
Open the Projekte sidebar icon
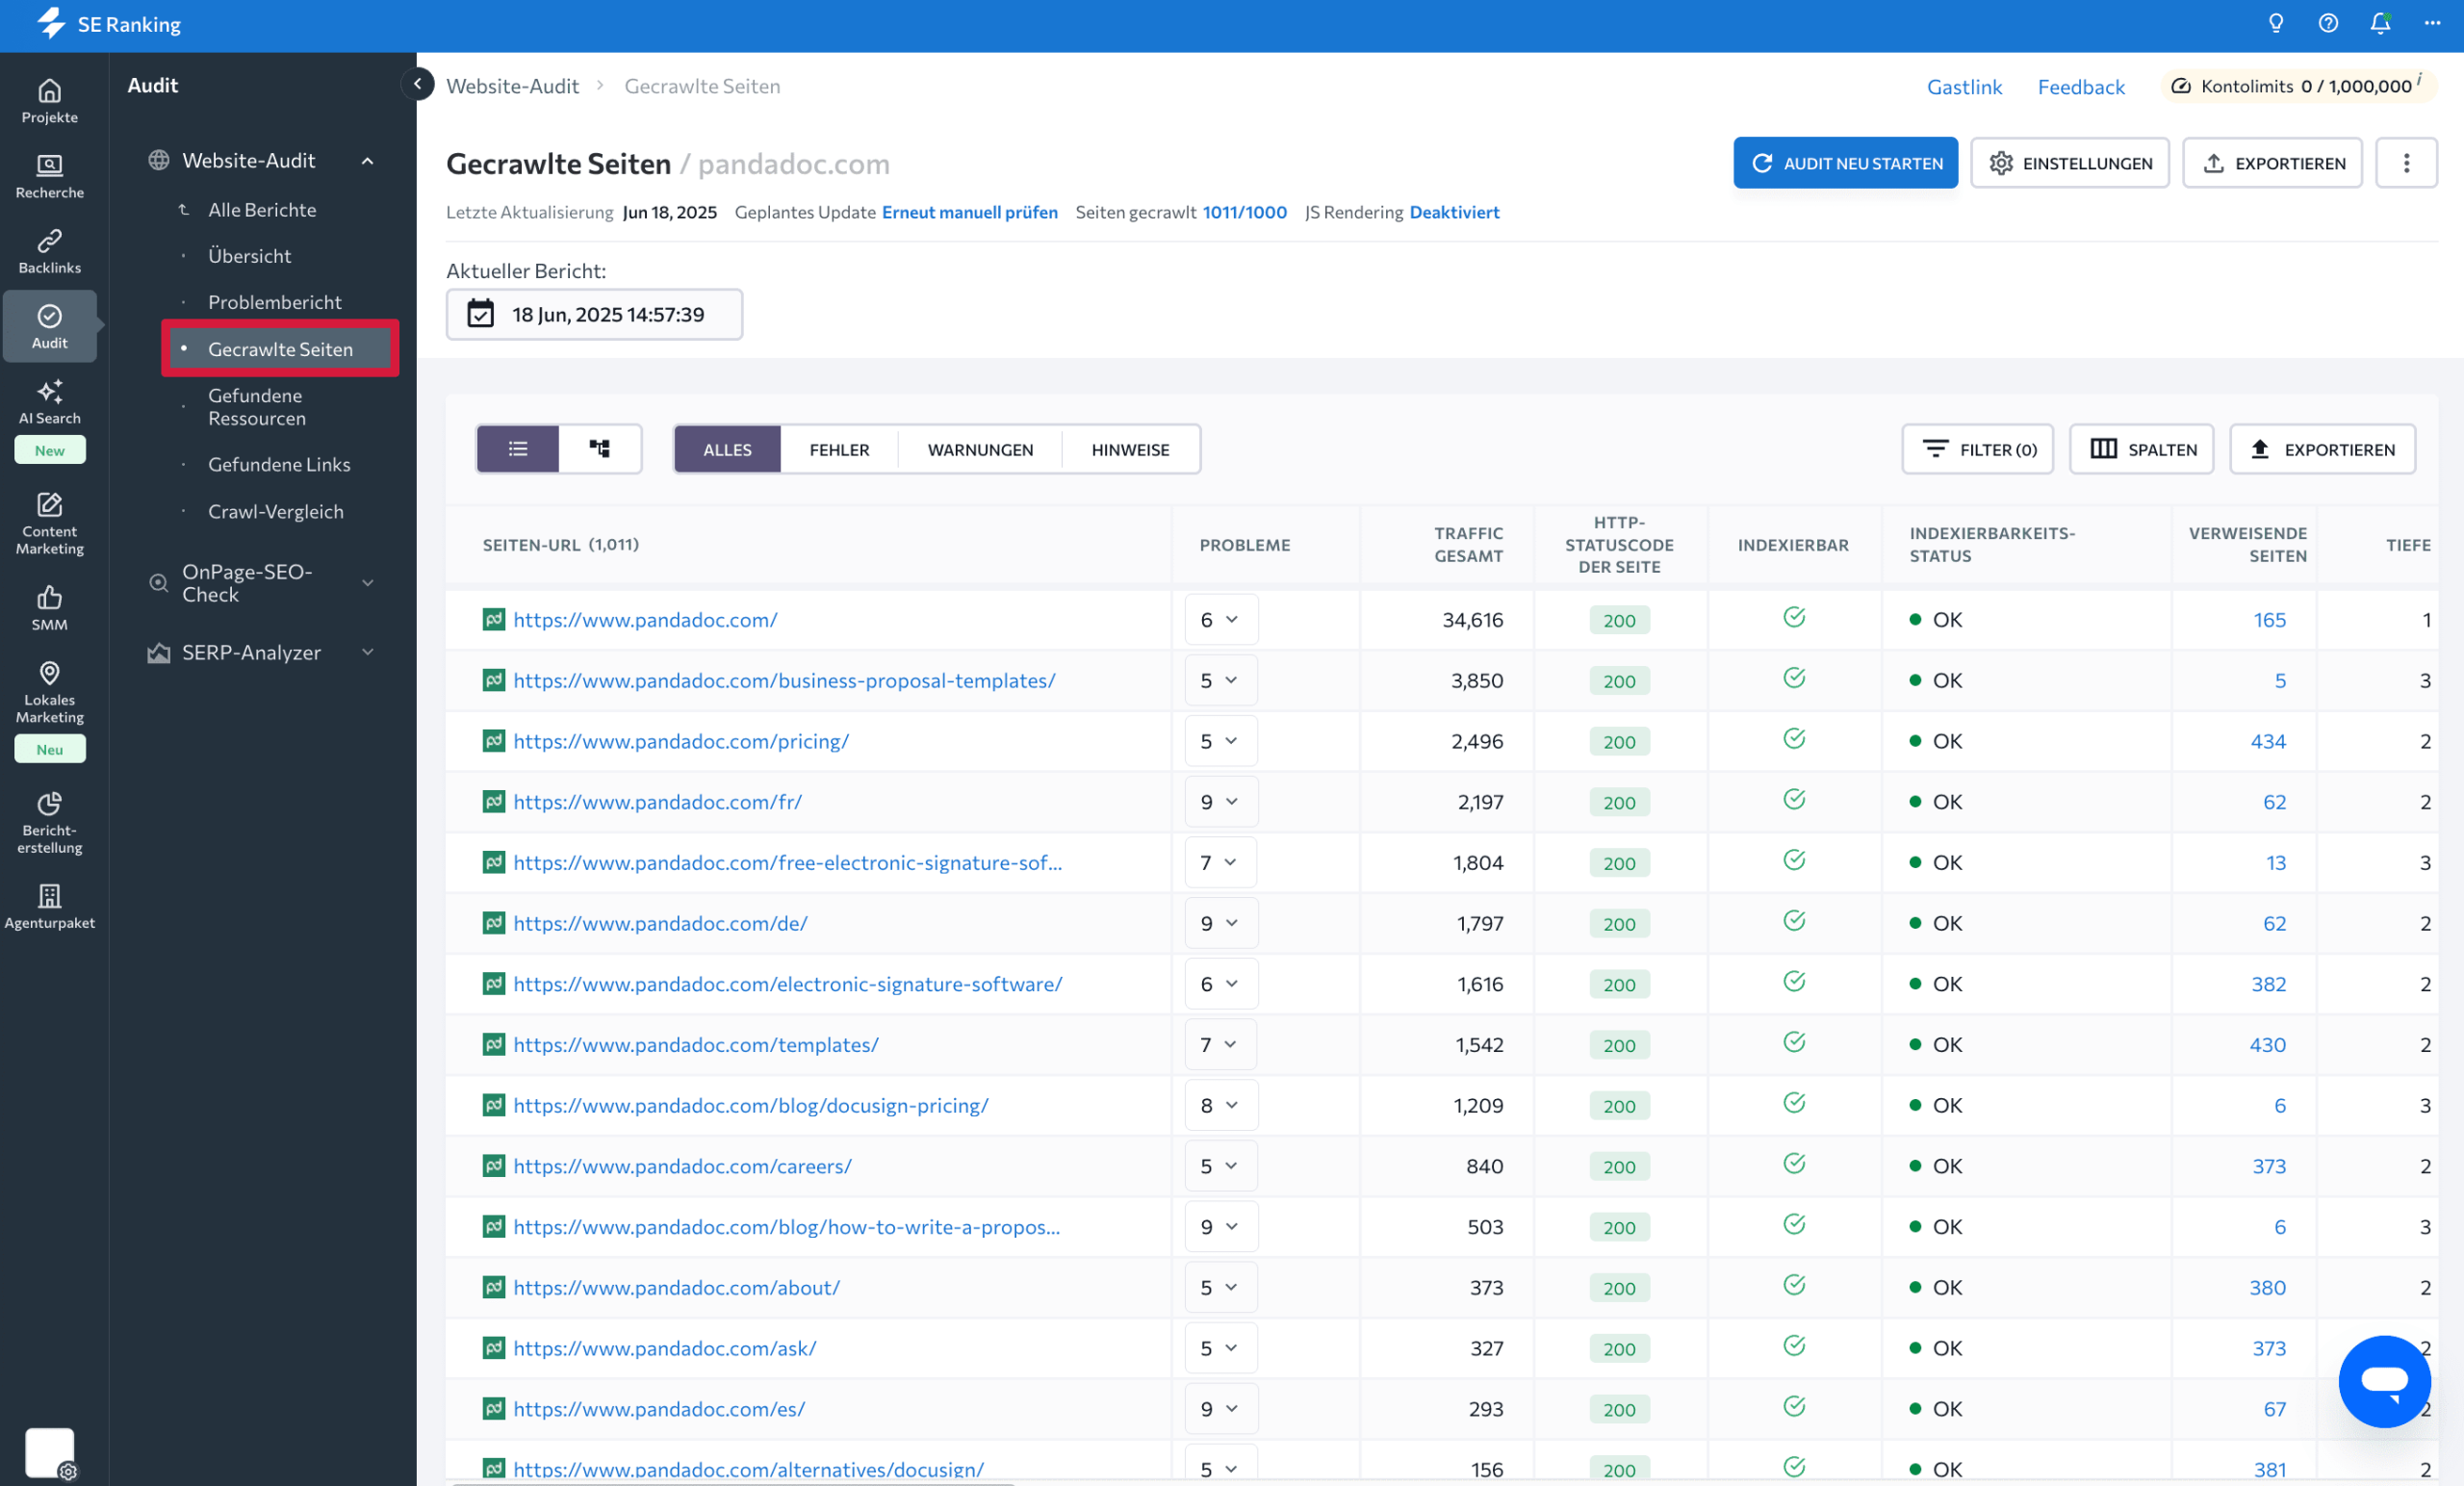49,101
